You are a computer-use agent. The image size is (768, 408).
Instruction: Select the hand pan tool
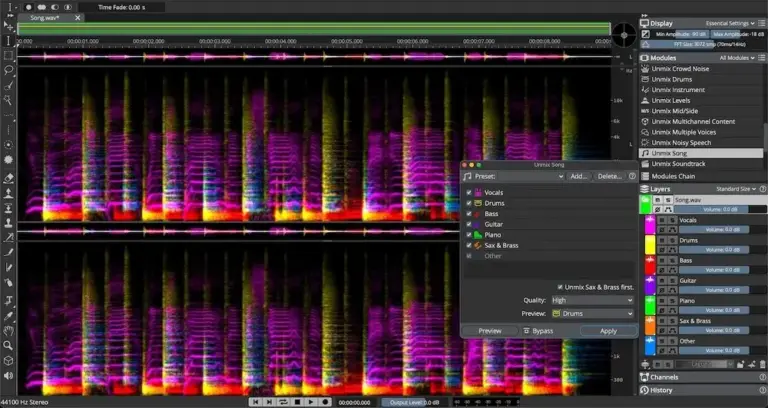point(8,331)
